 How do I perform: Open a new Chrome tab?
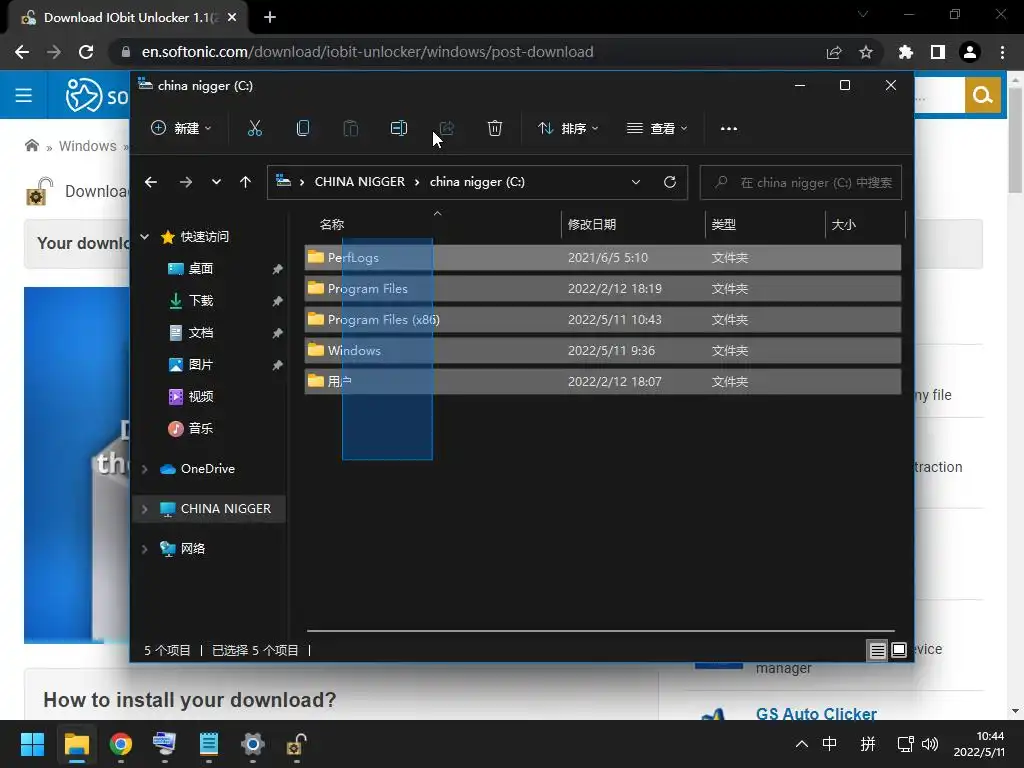[270, 18]
